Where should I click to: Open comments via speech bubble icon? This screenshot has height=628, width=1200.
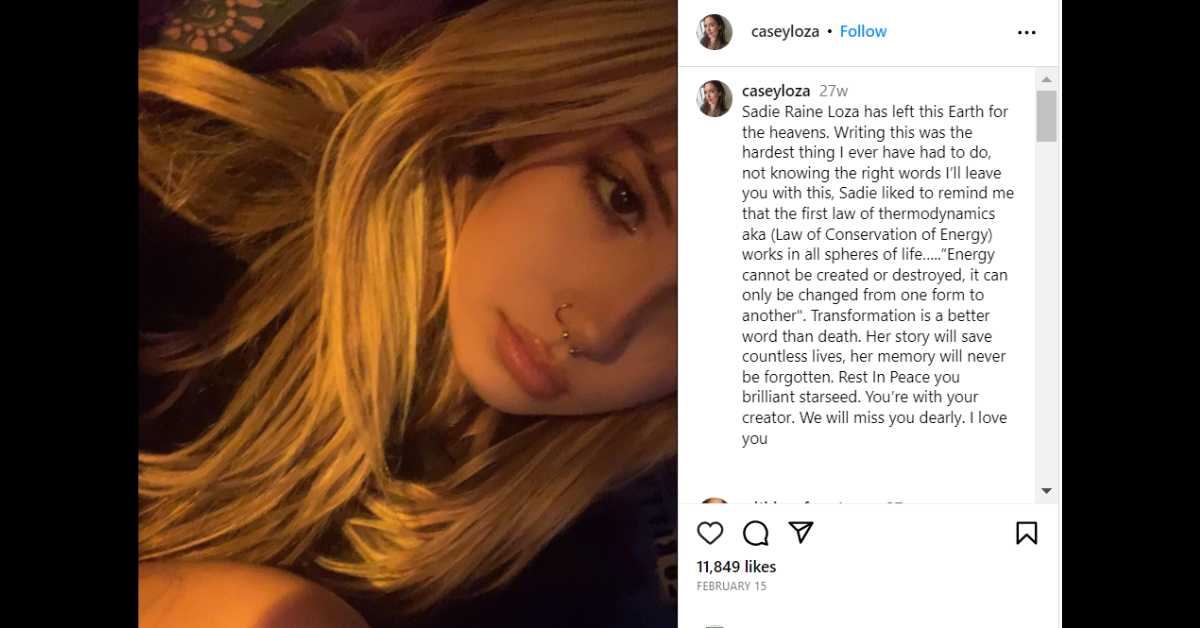click(x=756, y=533)
